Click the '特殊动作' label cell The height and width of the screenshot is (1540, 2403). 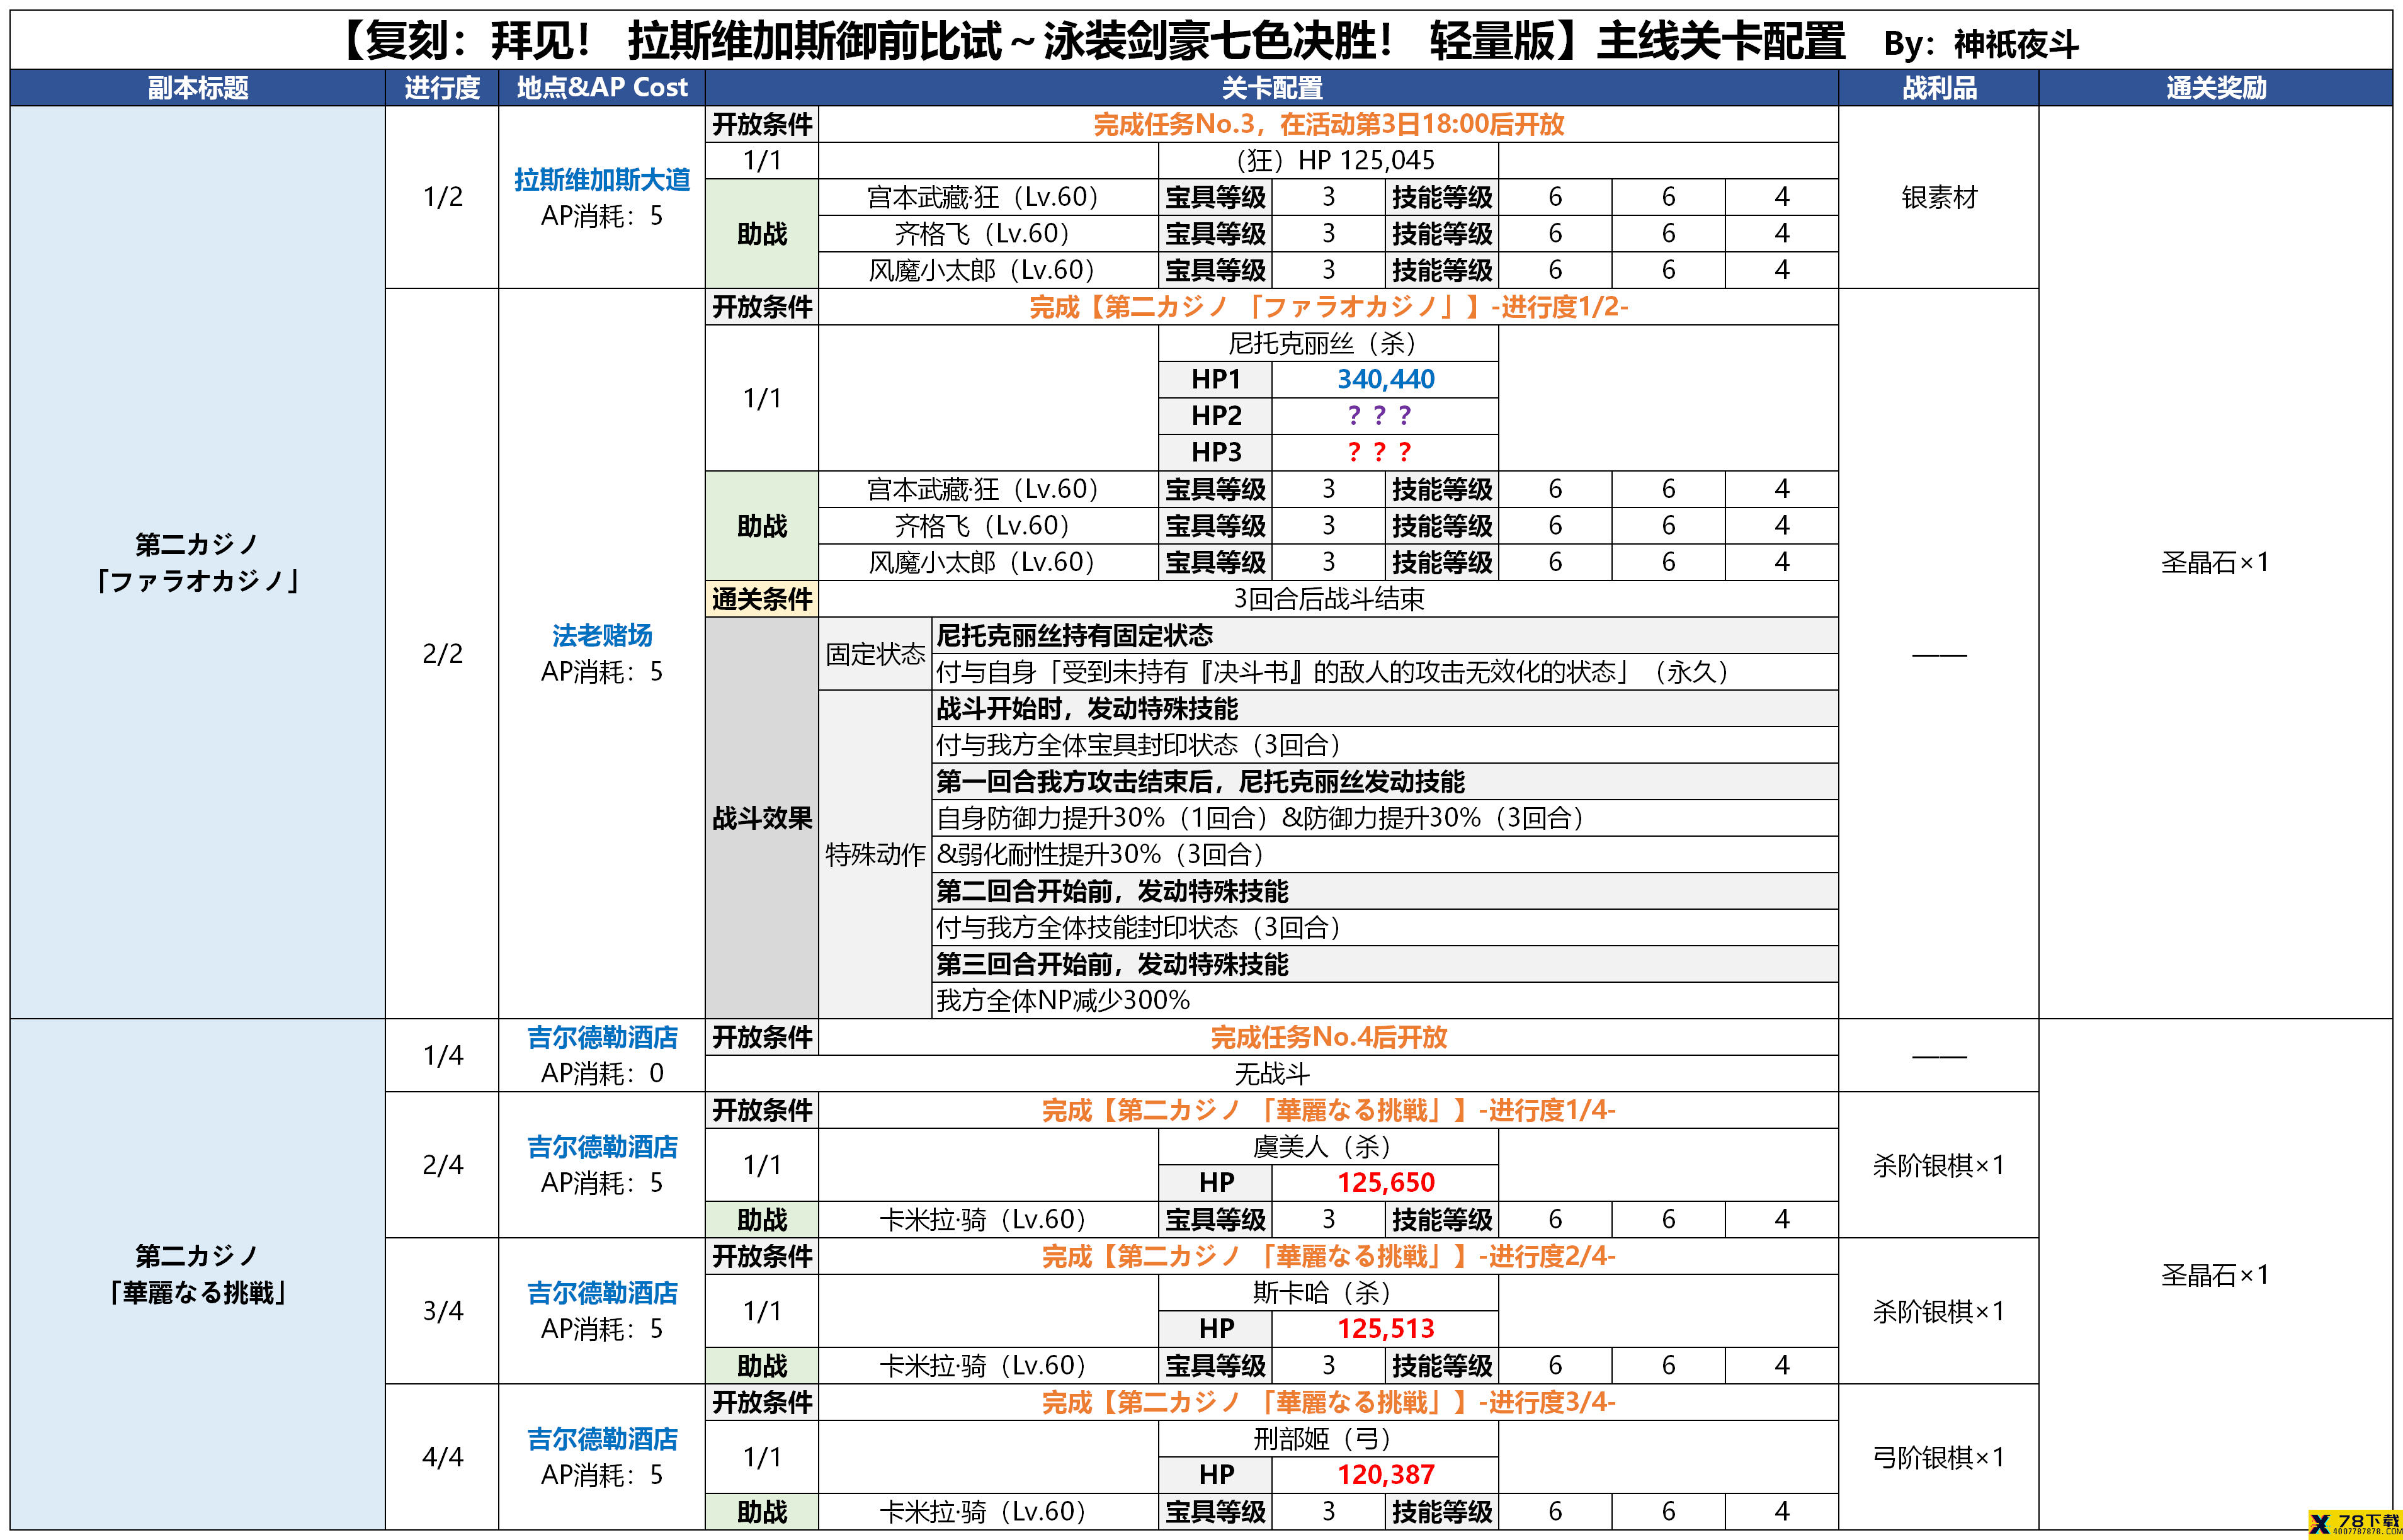coord(875,854)
